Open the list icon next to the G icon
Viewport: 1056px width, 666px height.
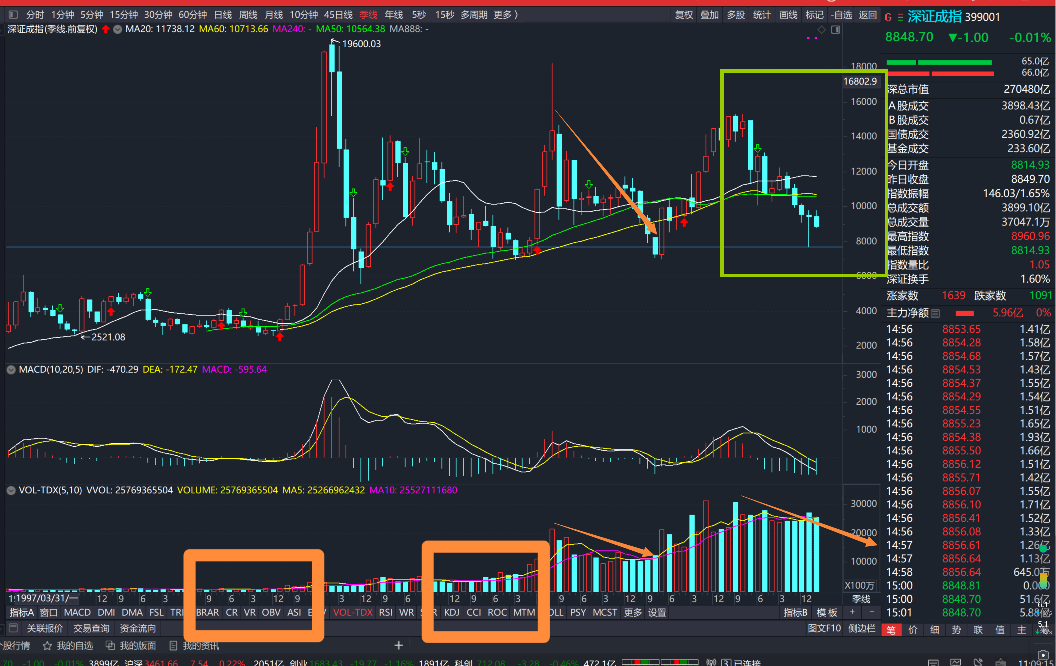coord(900,16)
